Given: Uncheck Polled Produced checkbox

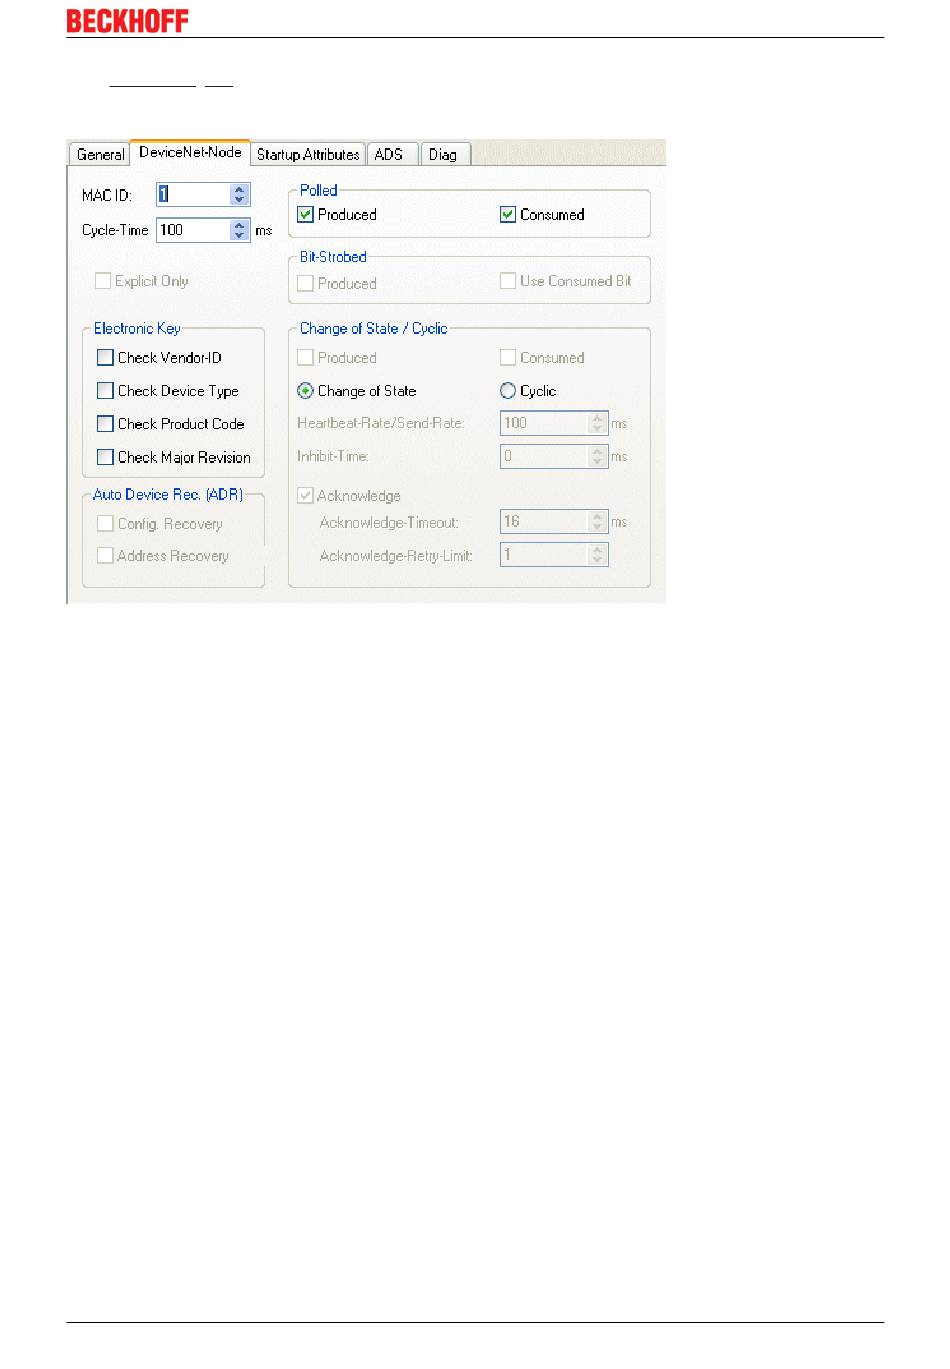Looking at the screenshot, I should pos(306,214).
